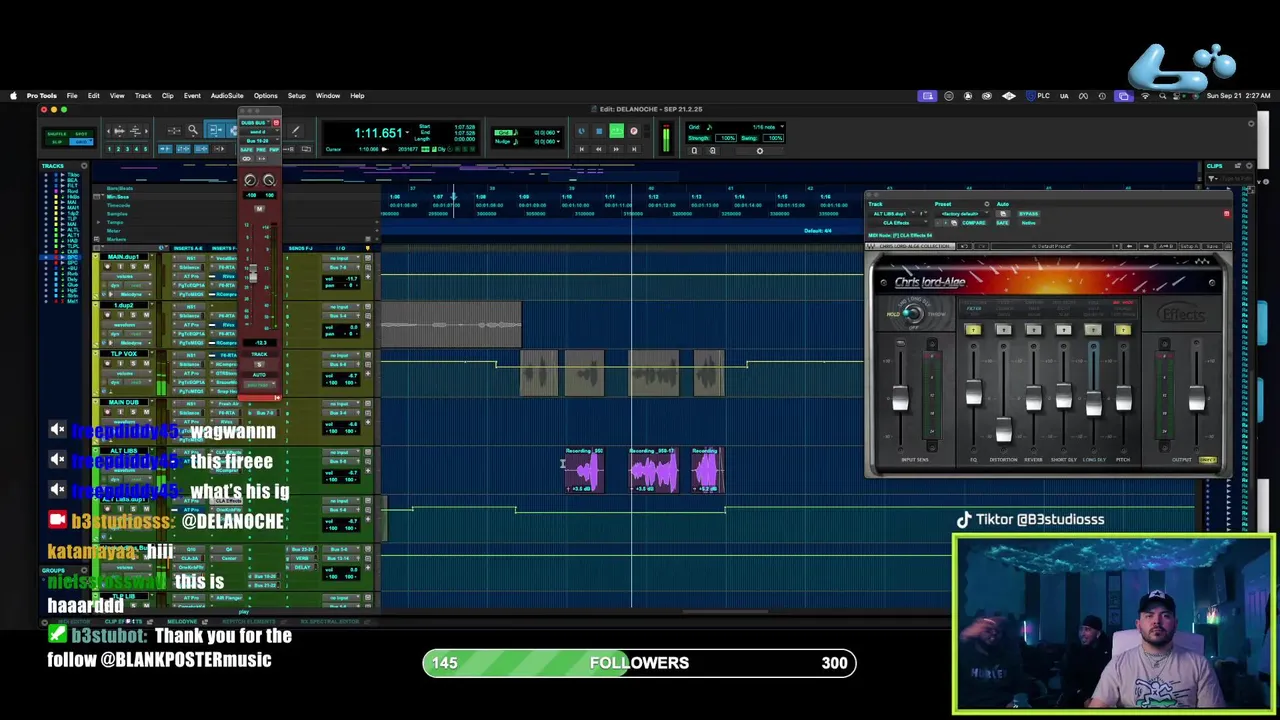
Task: Open the Options menu
Action: 265,96
